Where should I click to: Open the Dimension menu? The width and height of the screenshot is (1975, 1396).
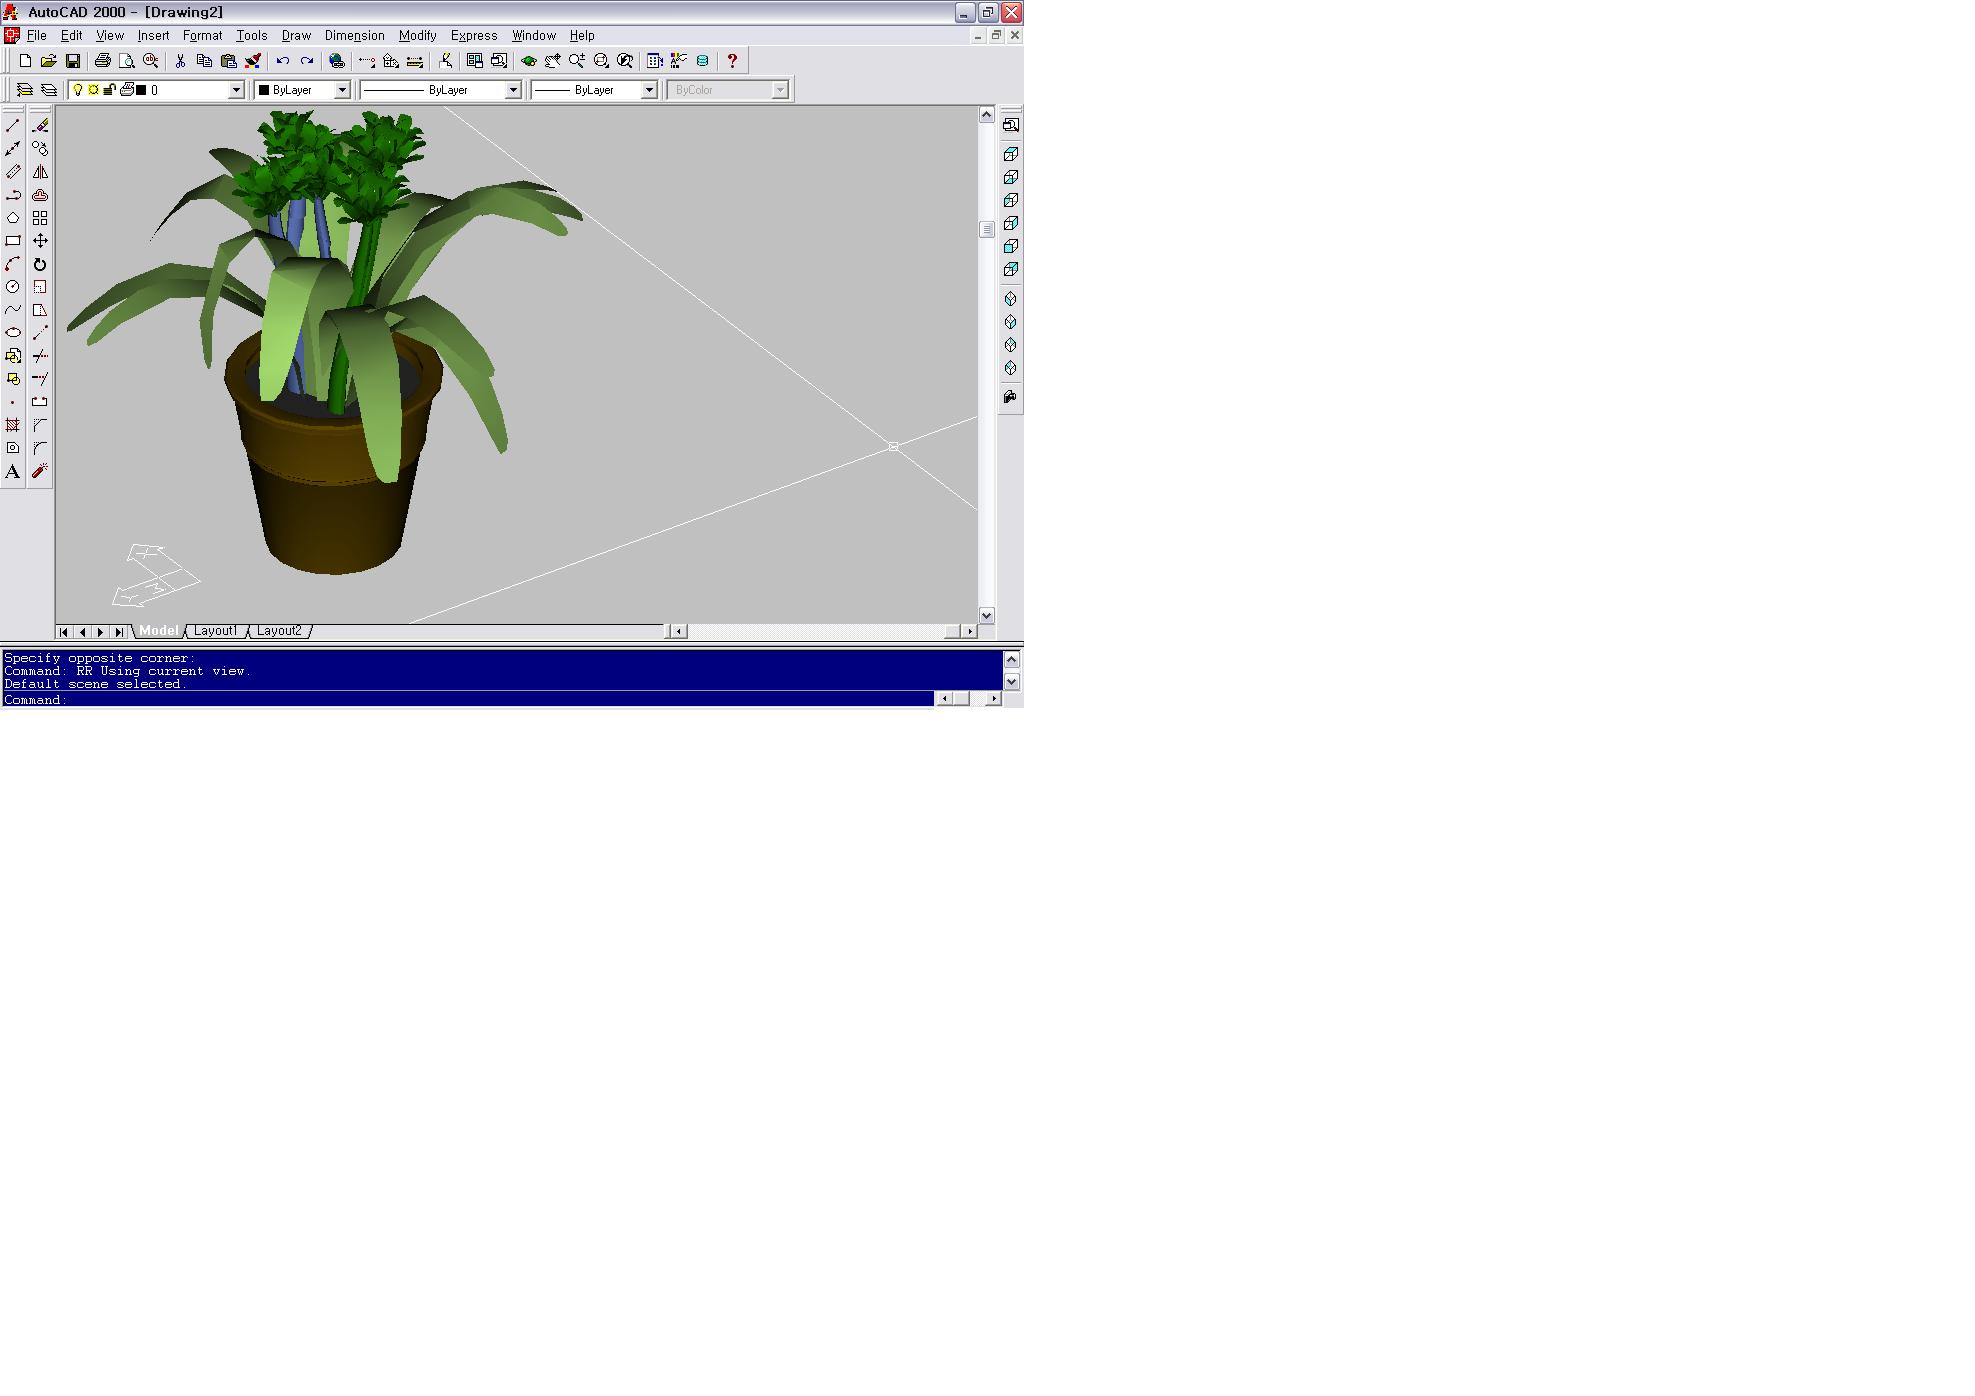[355, 35]
